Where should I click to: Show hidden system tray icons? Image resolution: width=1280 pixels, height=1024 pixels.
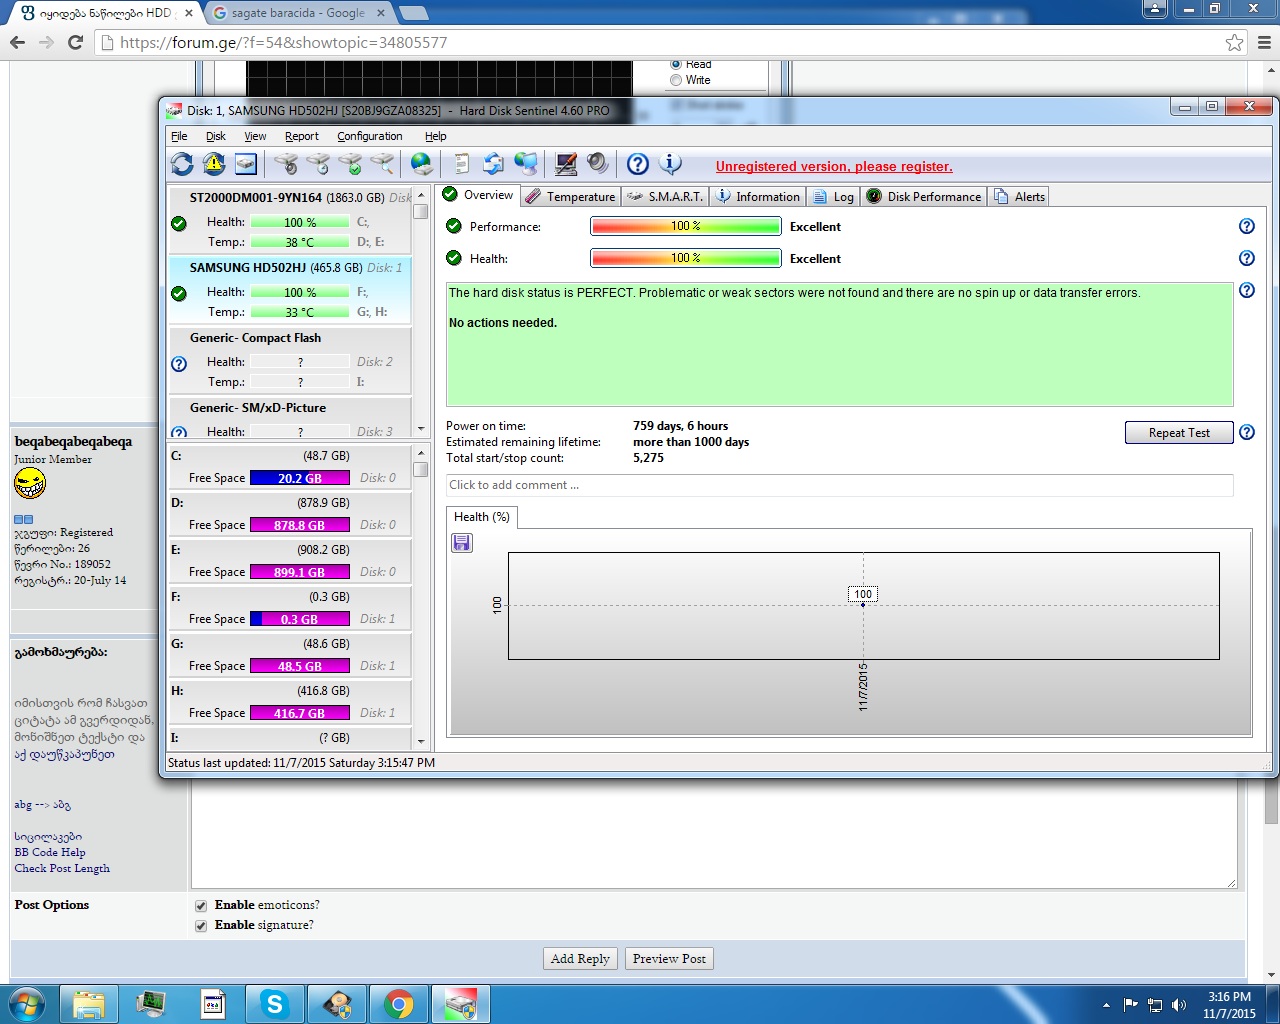click(1106, 1005)
